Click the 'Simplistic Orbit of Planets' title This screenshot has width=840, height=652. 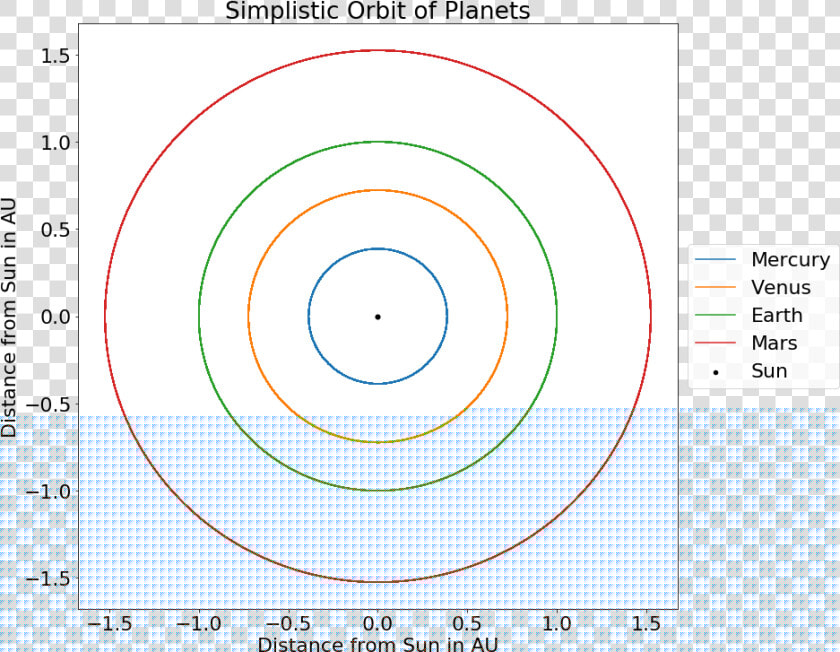click(378, 11)
